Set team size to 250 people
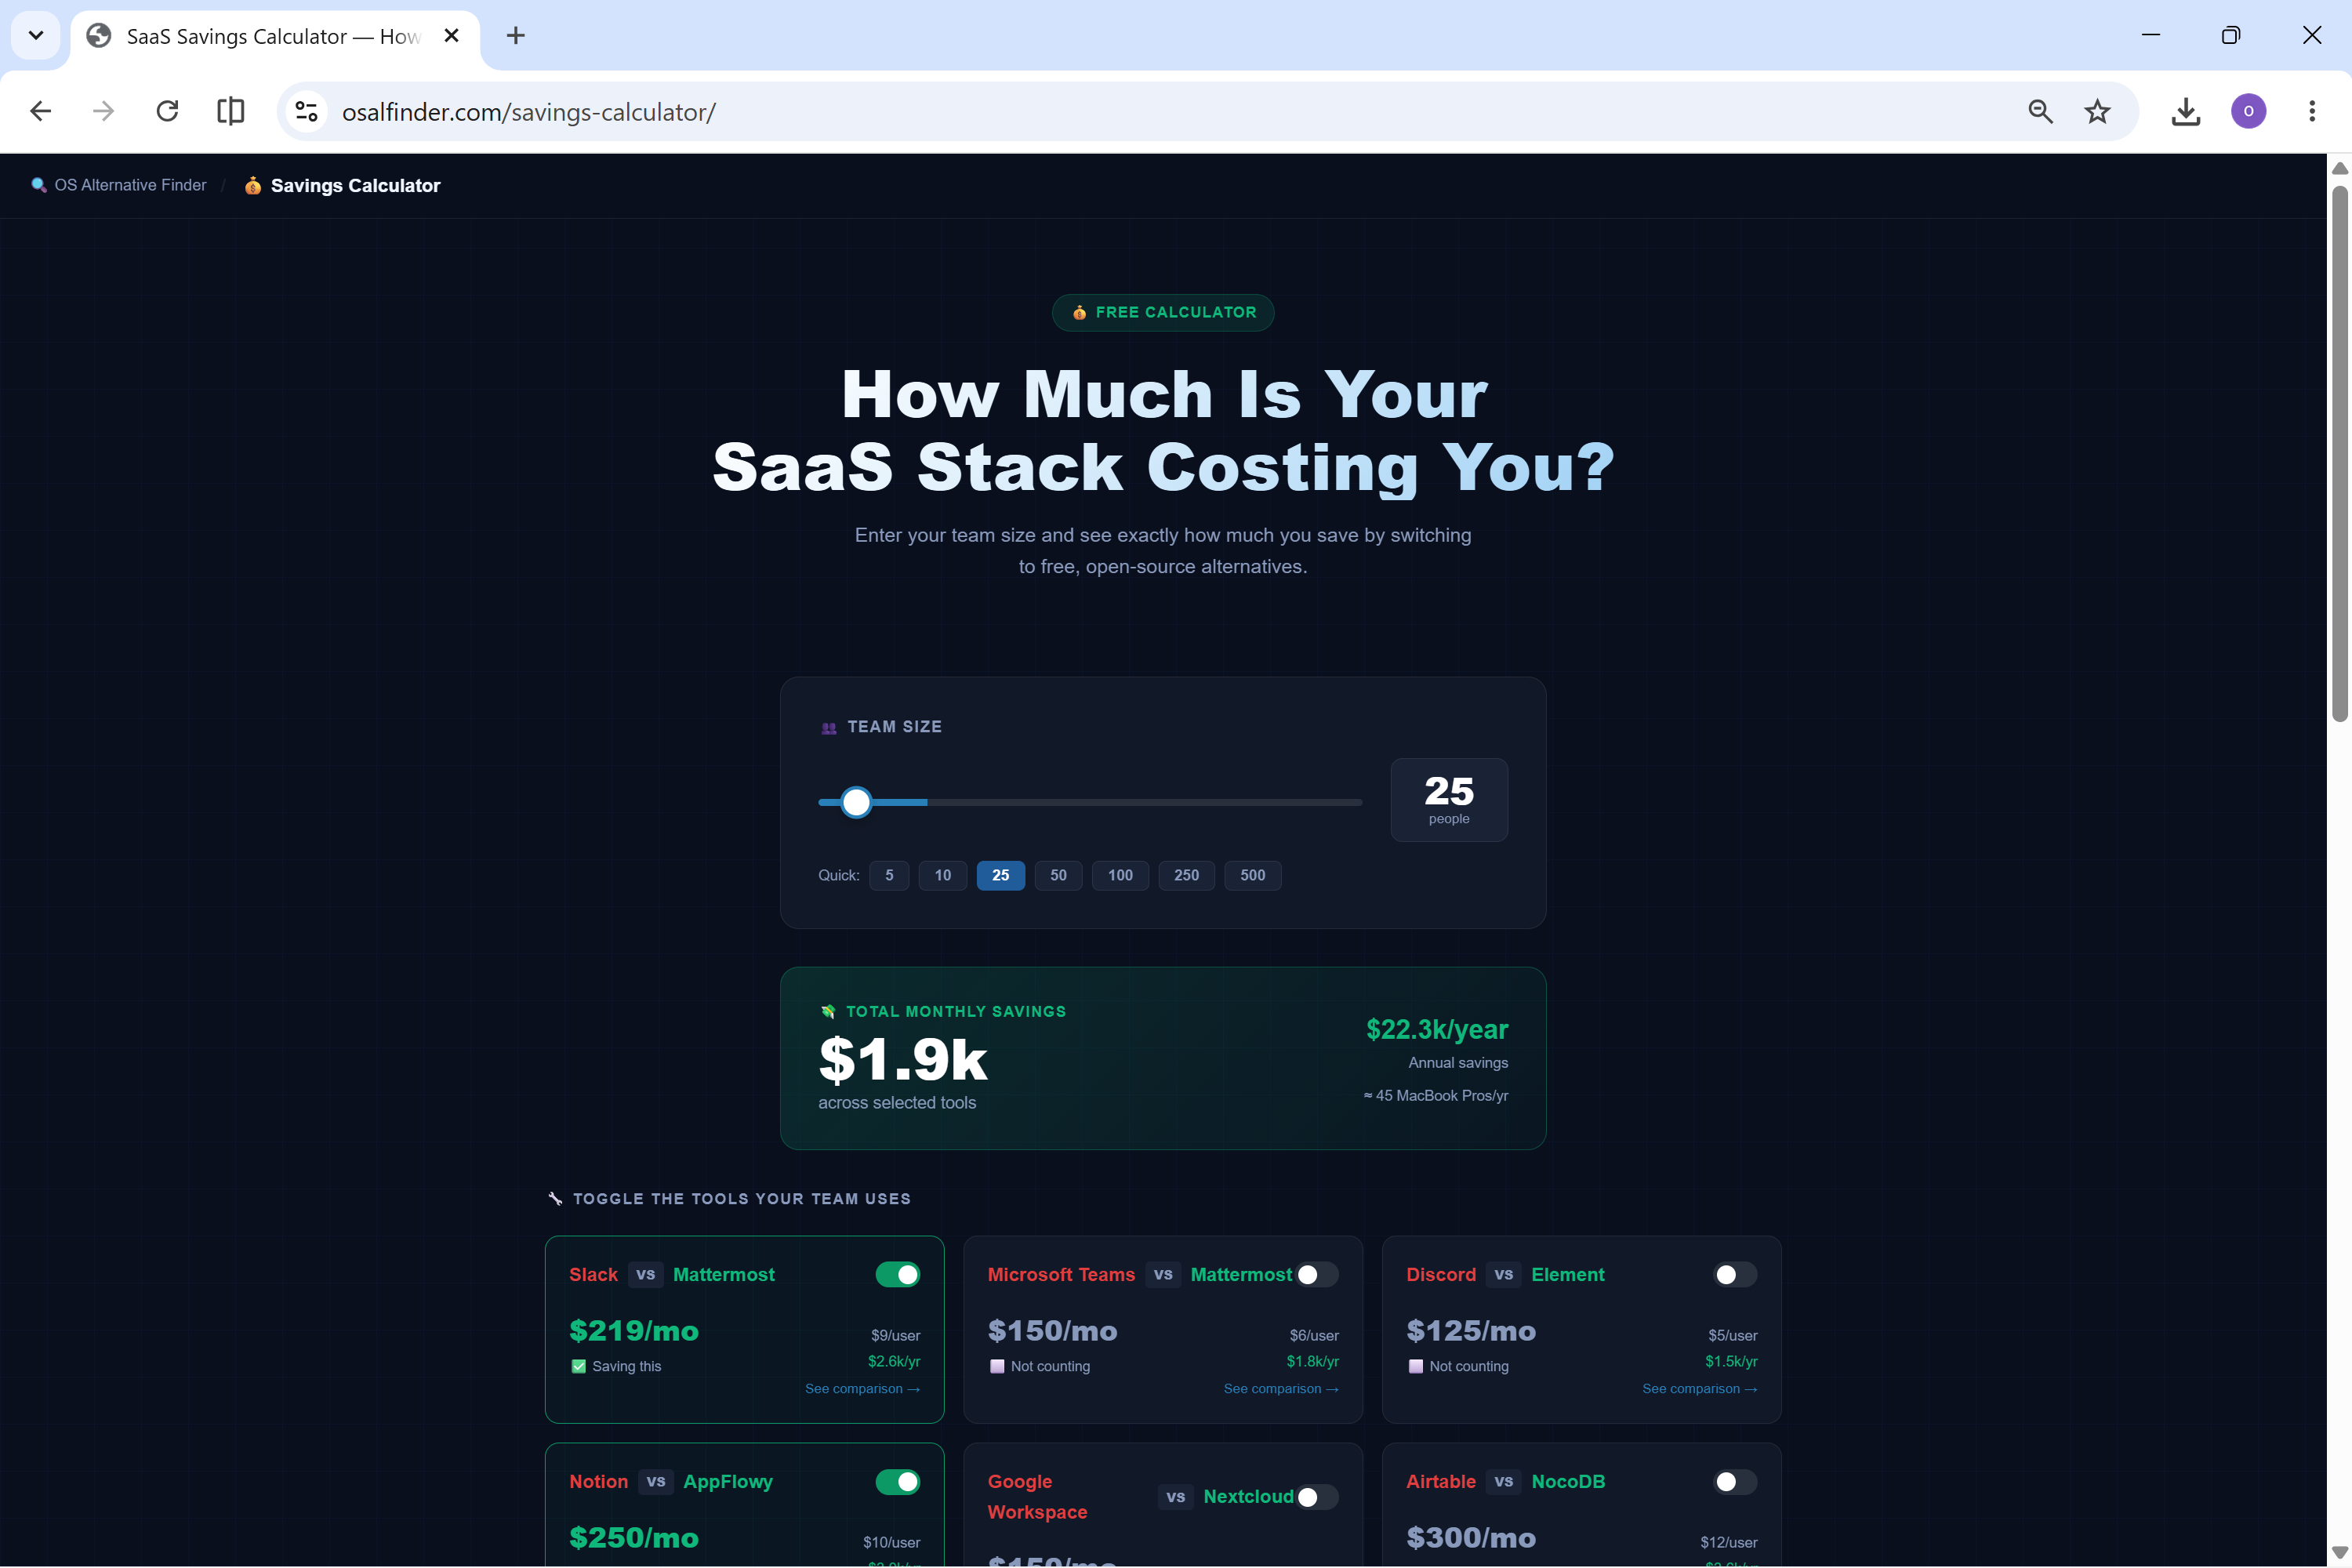 (1186, 875)
